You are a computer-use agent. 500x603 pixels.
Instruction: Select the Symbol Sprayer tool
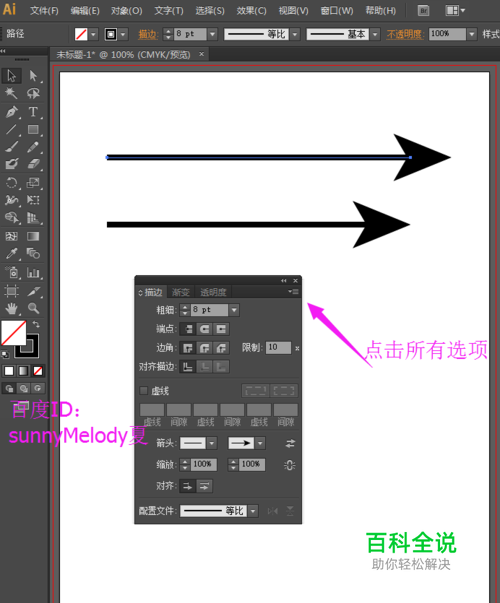click(12, 273)
